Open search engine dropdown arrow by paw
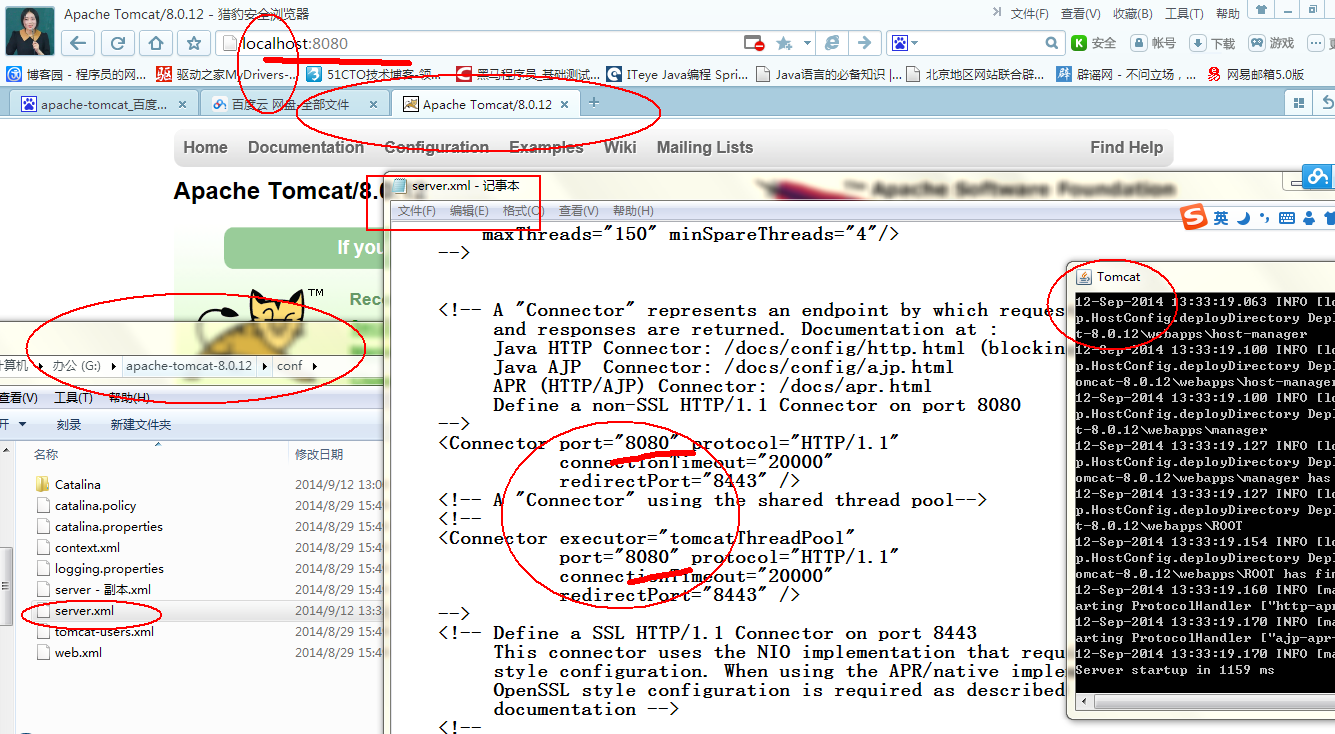1335x734 pixels. tap(915, 43)
